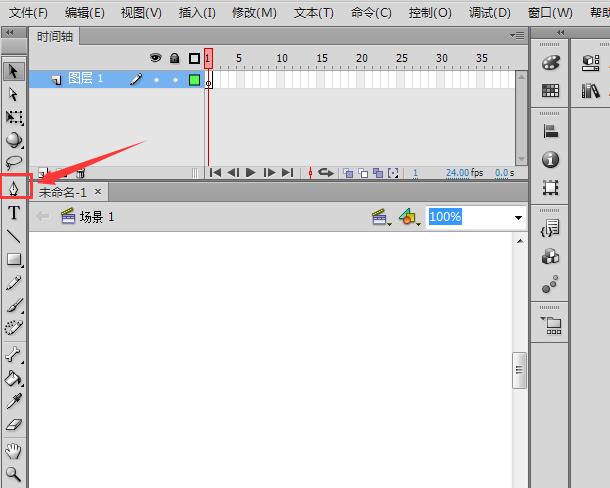Toggle Edit Multiple Frames button

378,173
